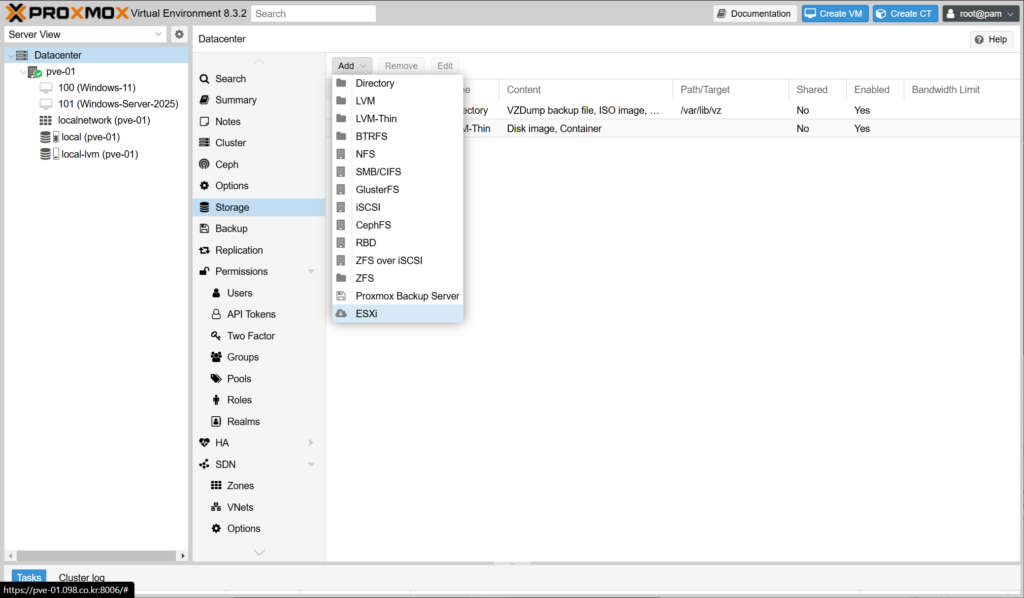Screen dimensions: 1024x598
Task: Click the API Tokens user icon
Action: tap(216, 314)
